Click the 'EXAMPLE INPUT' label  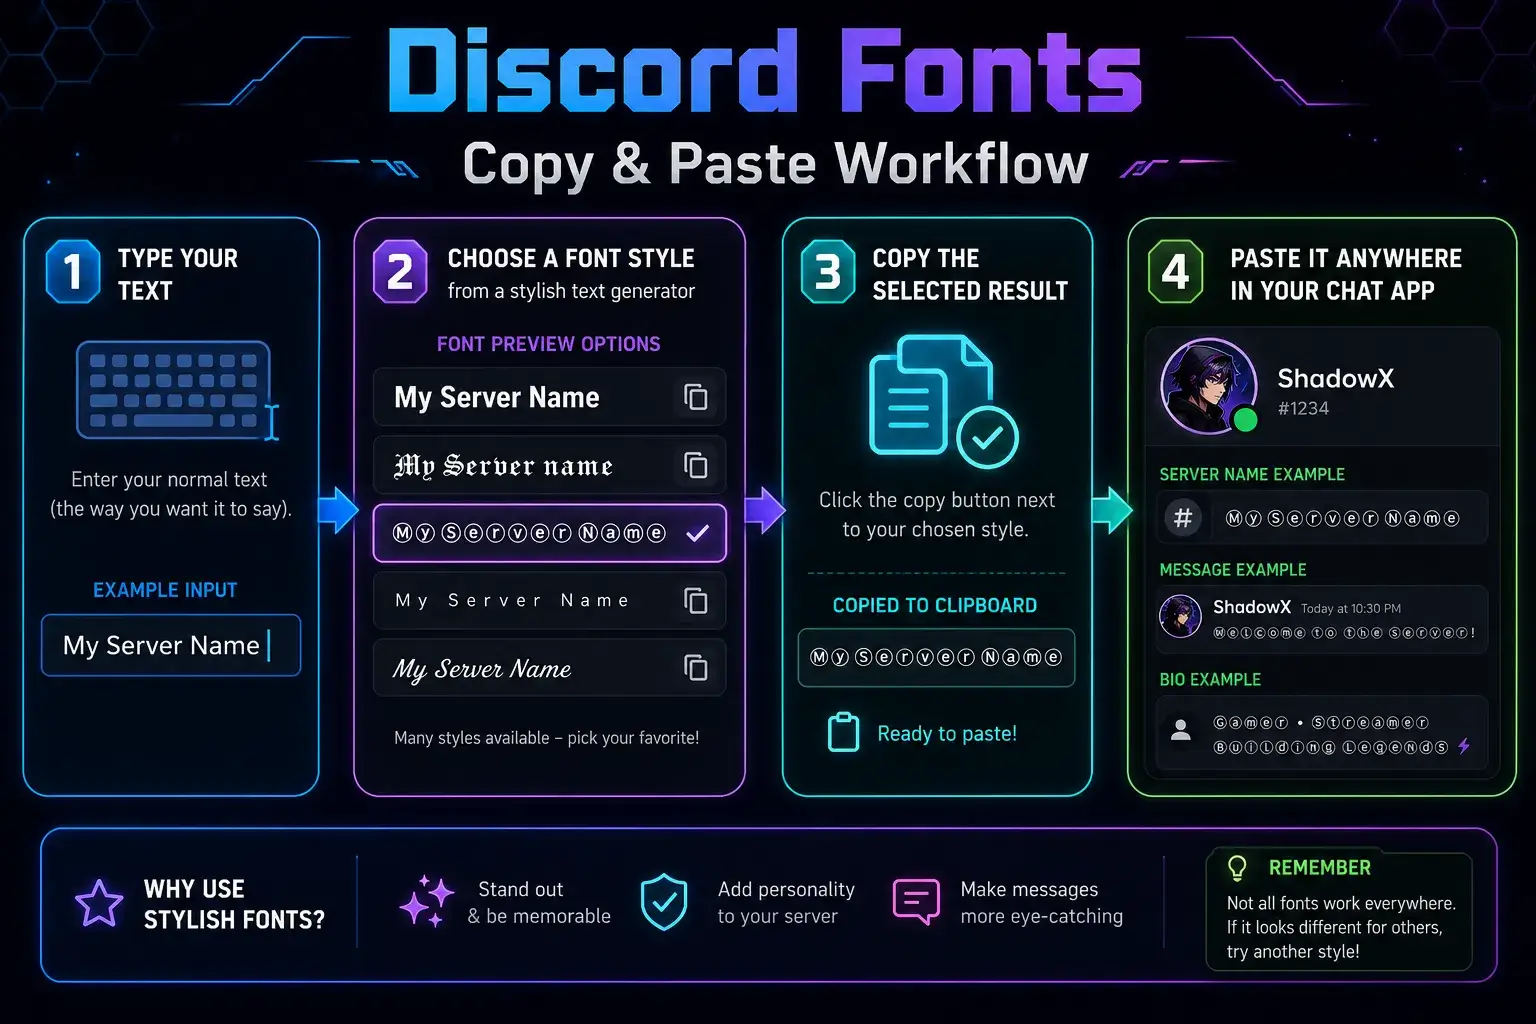click(x=165, y=590)
